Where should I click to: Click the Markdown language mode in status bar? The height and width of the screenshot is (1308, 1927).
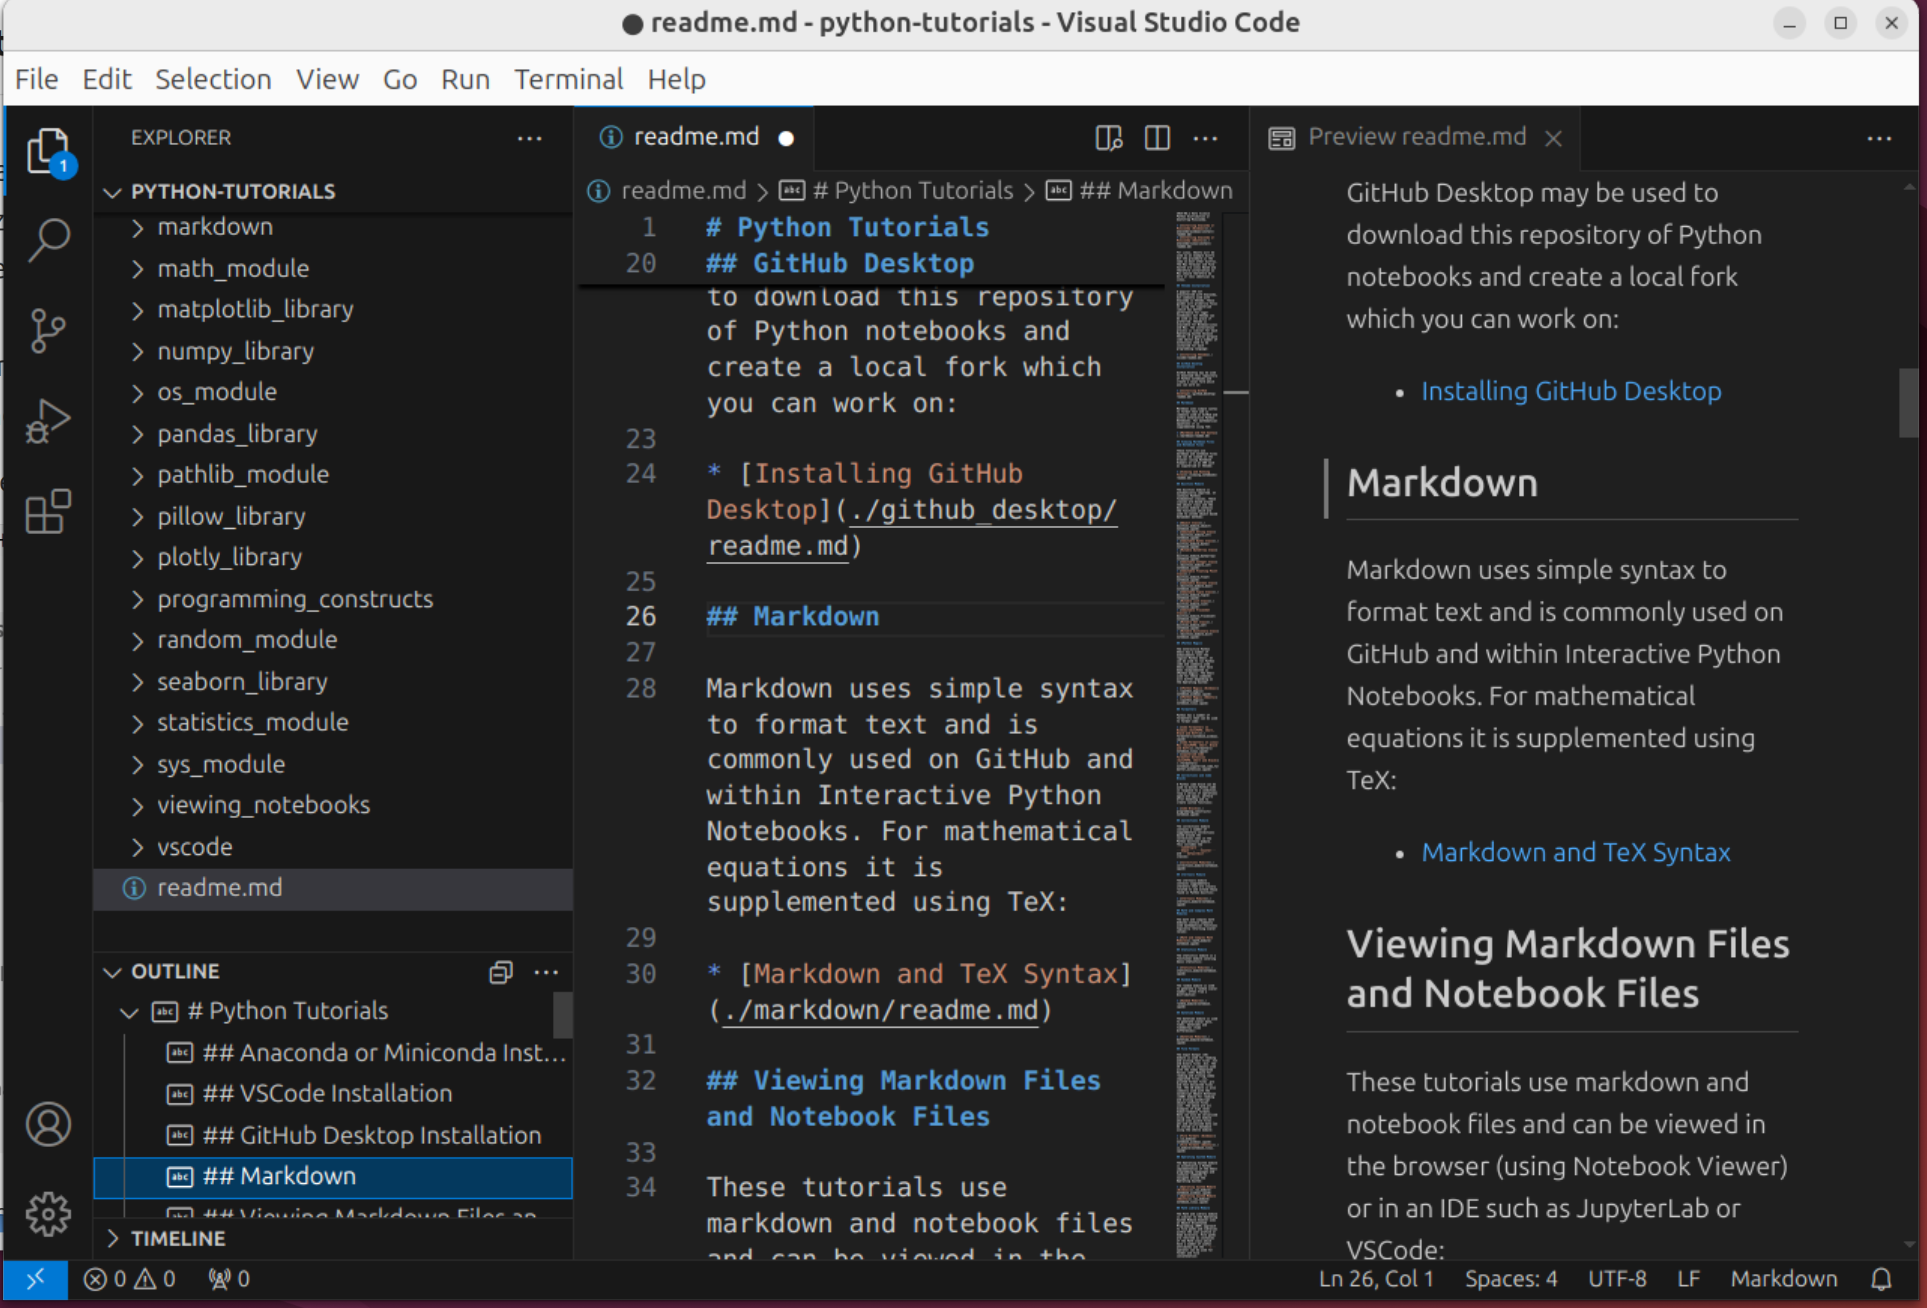coord(1783,1279)
